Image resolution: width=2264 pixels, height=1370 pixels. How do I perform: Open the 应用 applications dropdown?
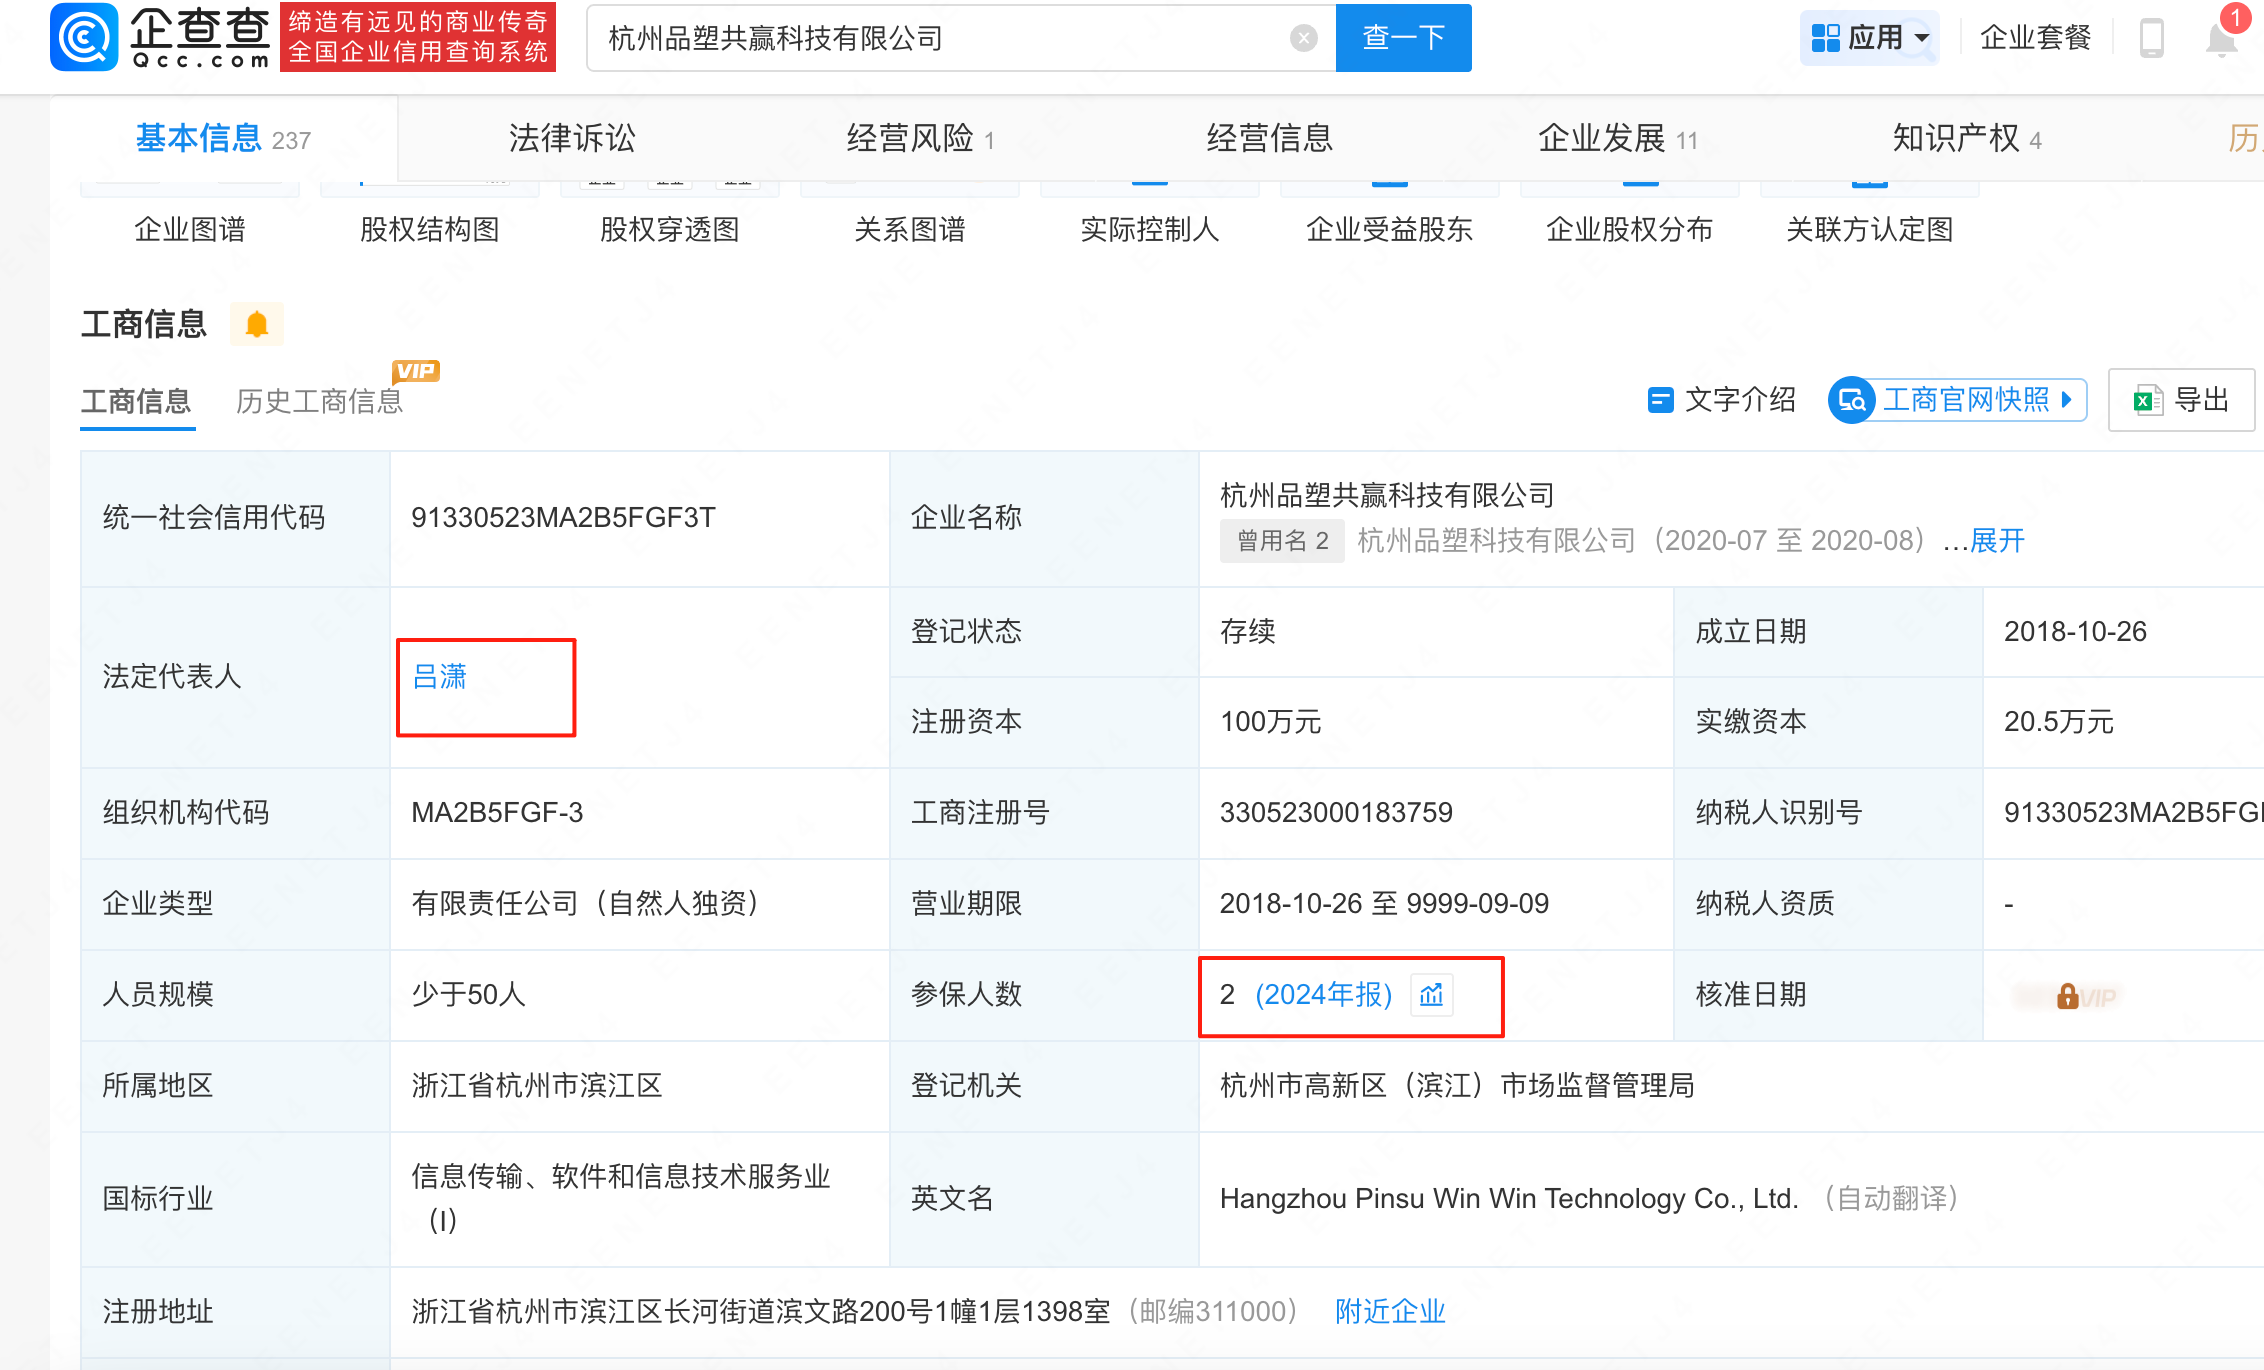coord(1869,38)
